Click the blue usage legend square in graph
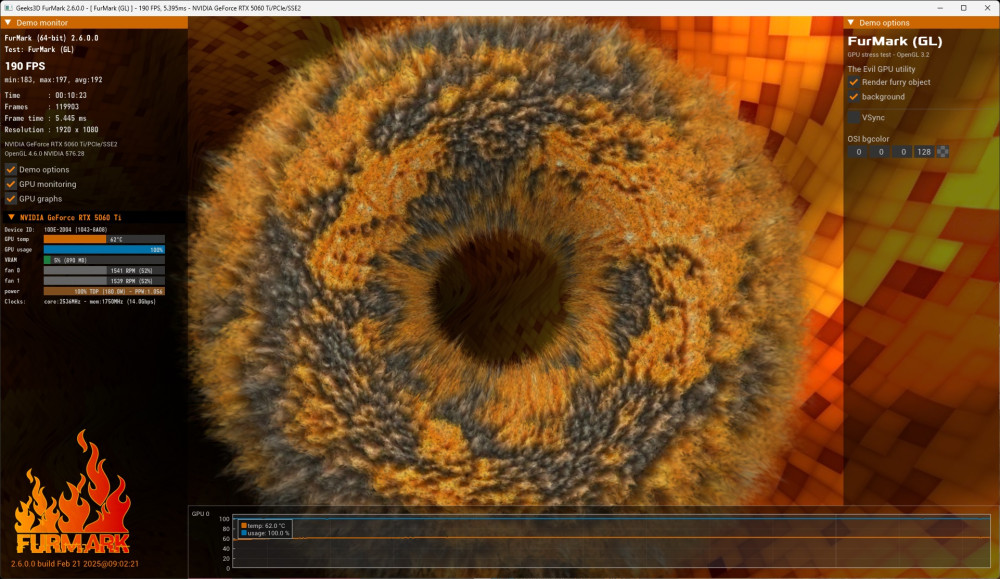The width and height of the screenshot is (1000, 579). (244, 533)
